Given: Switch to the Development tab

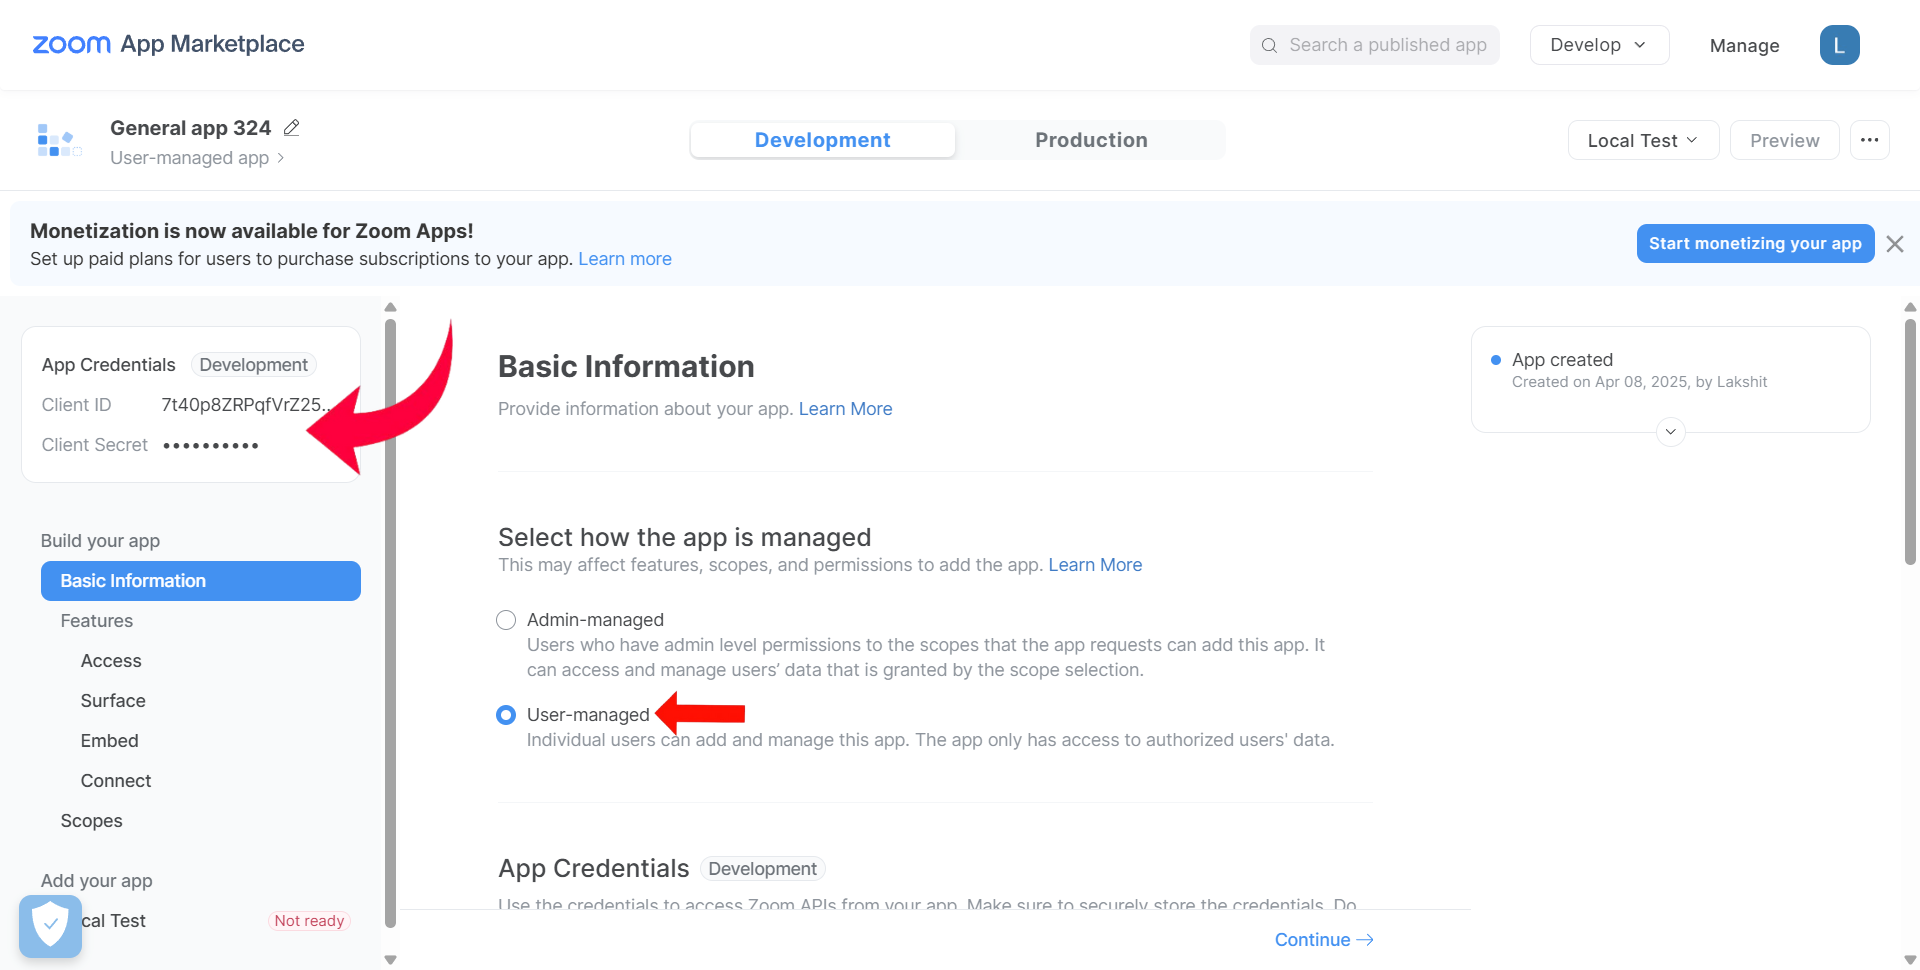Looking at the screenshot, I should click(822, 140).
